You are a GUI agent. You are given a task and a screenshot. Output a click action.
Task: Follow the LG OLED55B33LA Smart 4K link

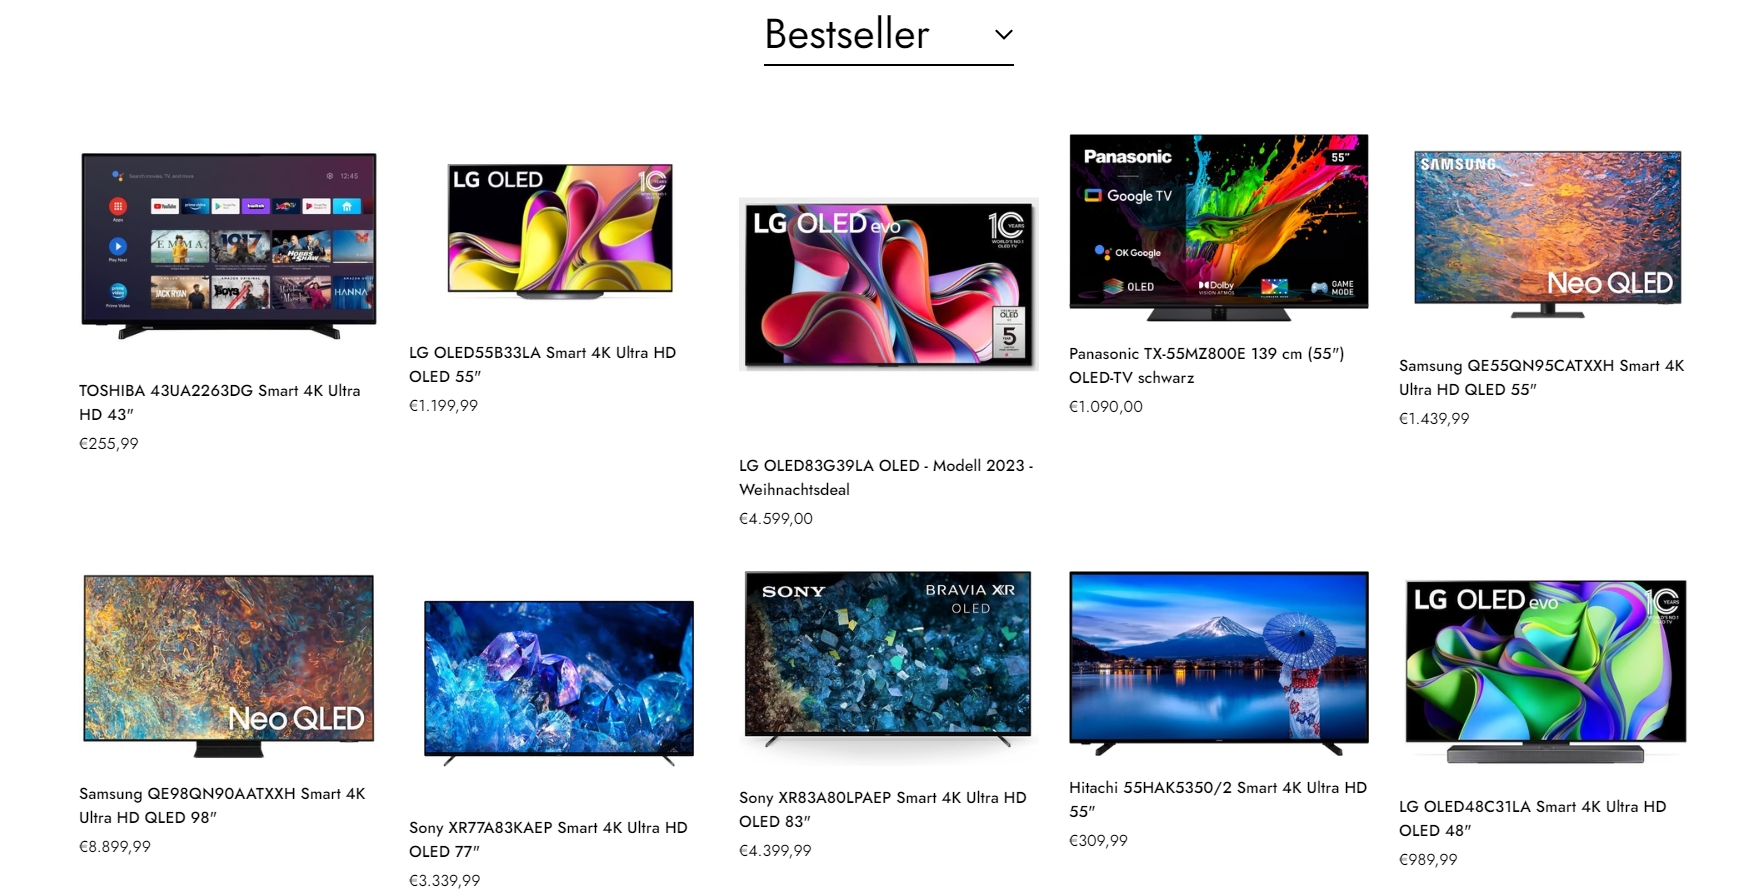(x=543, y=364)
